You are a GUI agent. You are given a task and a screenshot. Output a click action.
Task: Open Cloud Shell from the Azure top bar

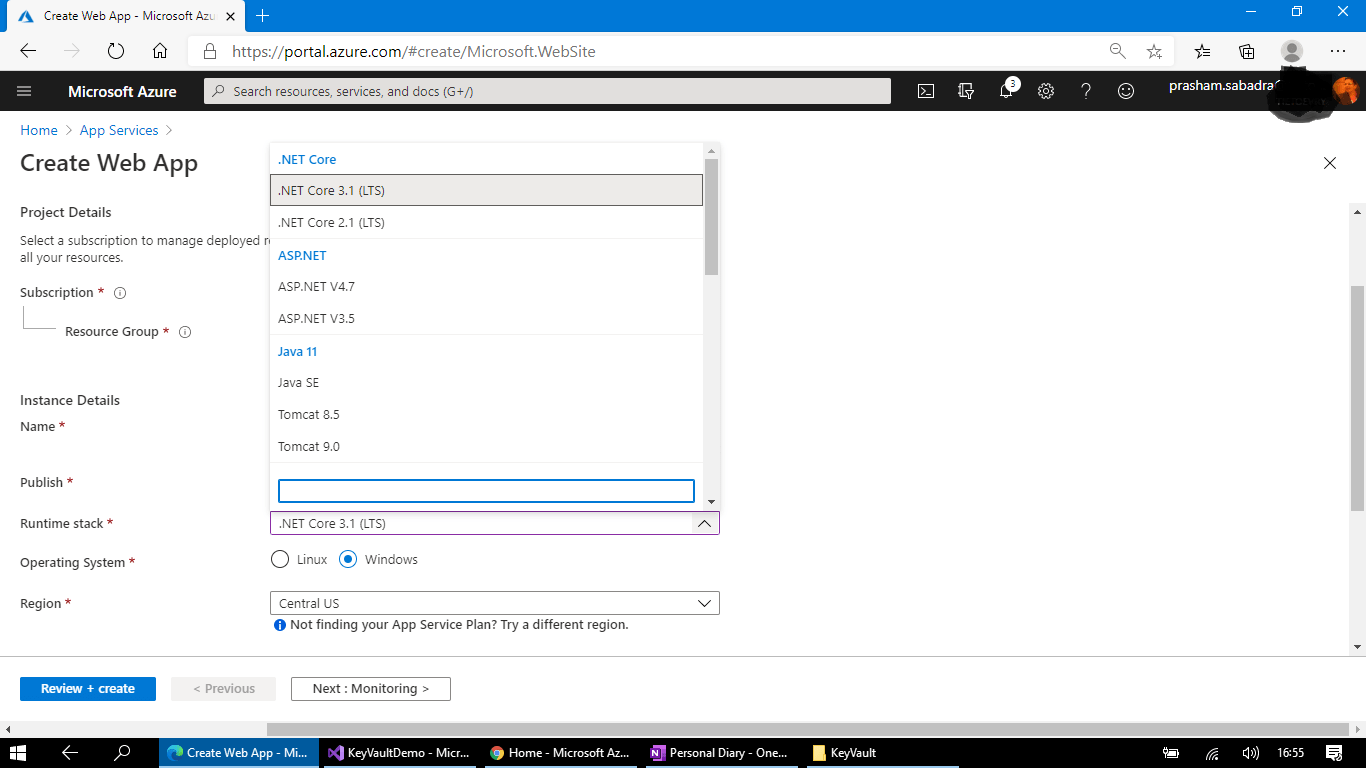tap(926, 91)
